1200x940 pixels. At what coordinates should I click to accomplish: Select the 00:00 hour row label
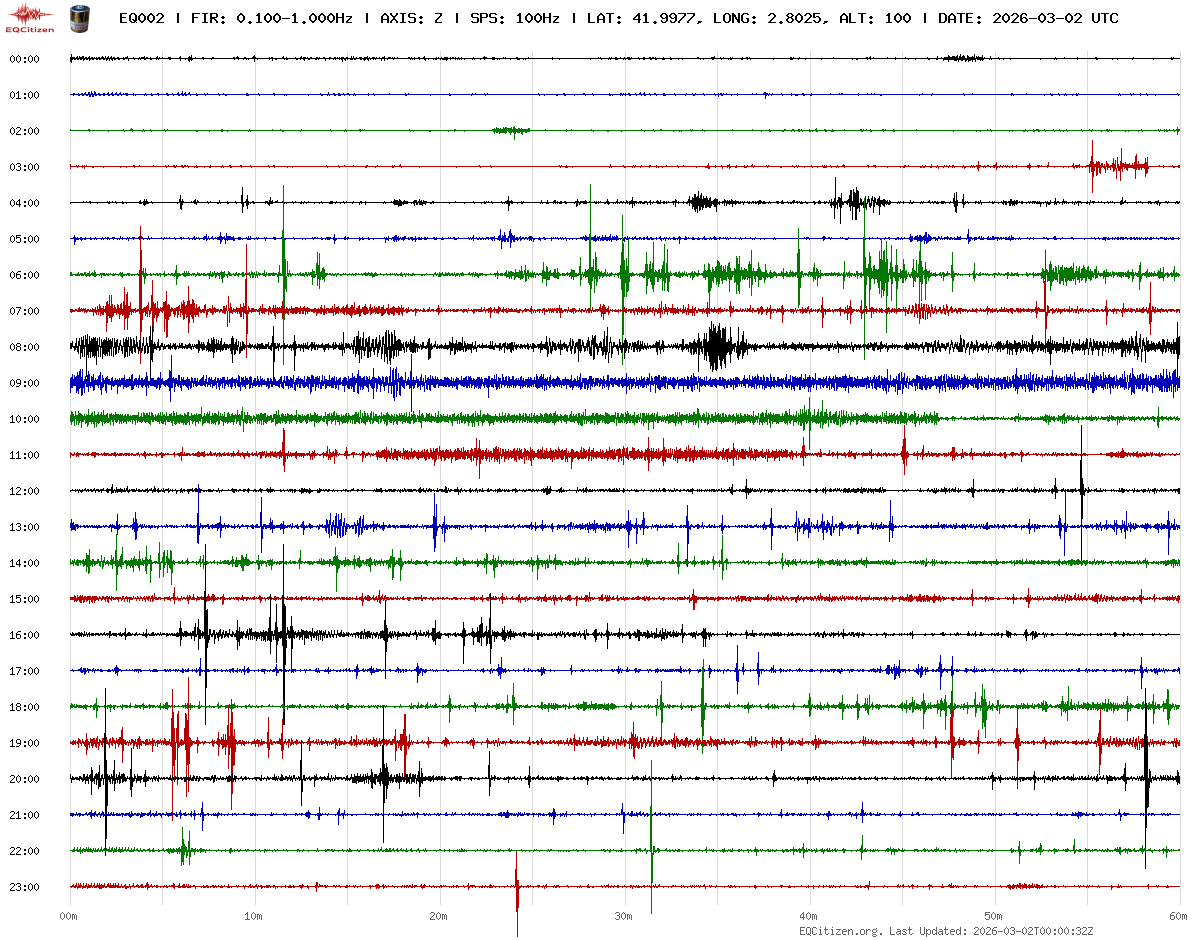[24, 59]
